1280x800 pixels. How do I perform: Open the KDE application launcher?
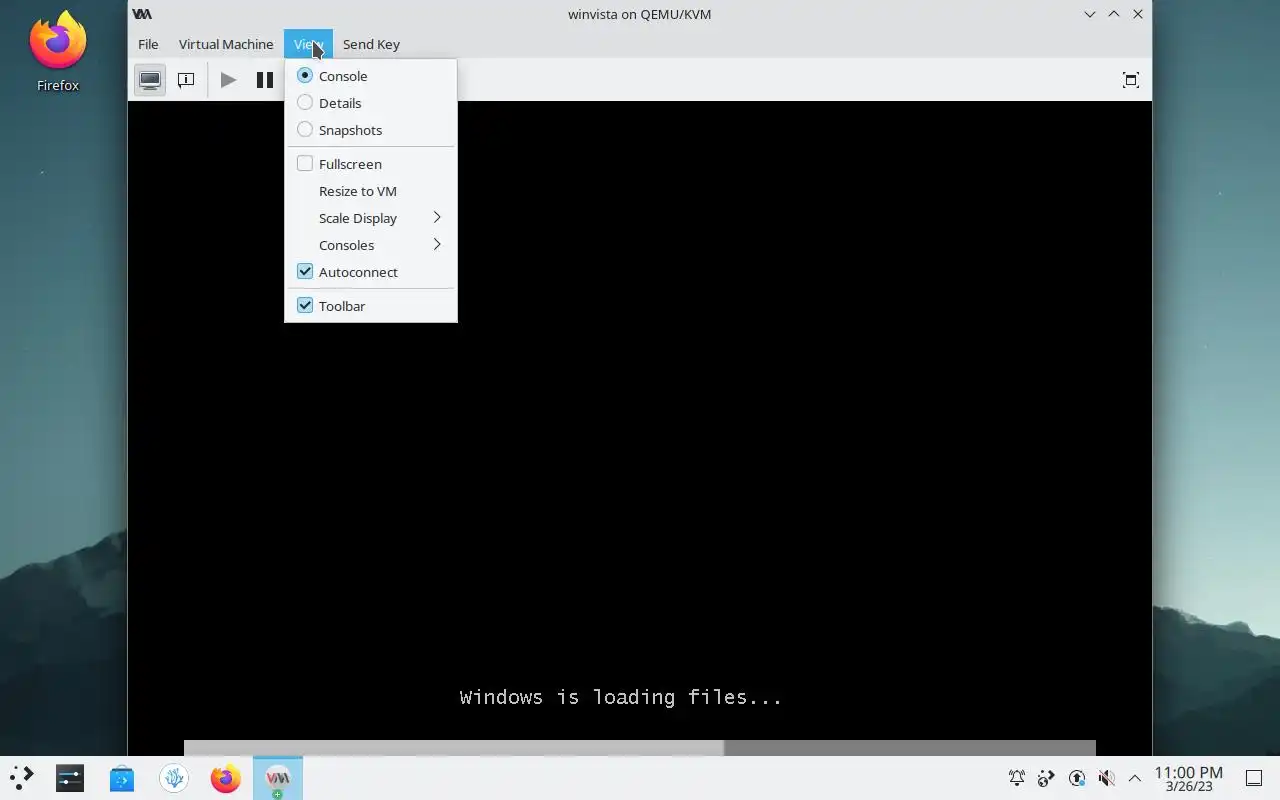(21, 778)
